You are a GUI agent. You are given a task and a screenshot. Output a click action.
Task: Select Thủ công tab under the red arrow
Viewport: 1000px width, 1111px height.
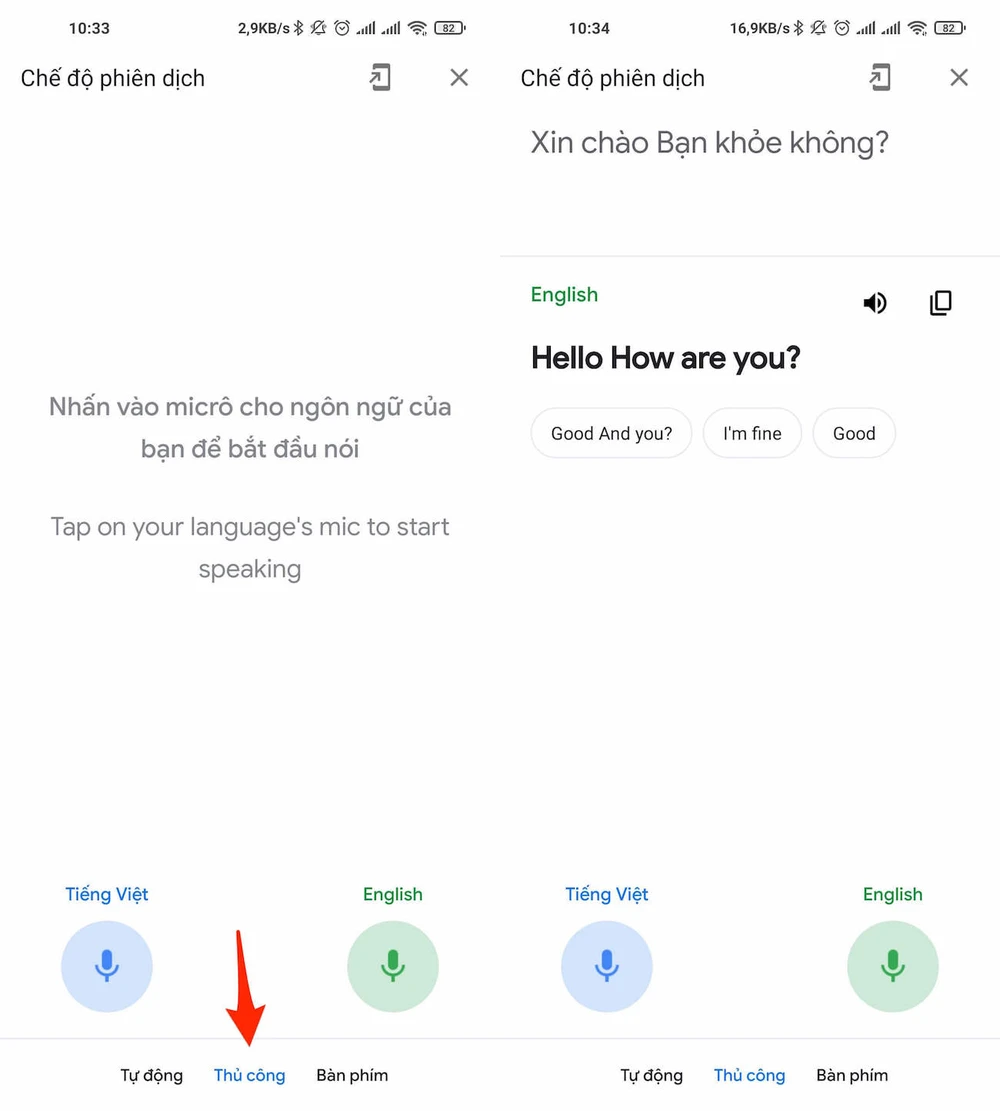pyautogui.click(x=249, y=1076)
